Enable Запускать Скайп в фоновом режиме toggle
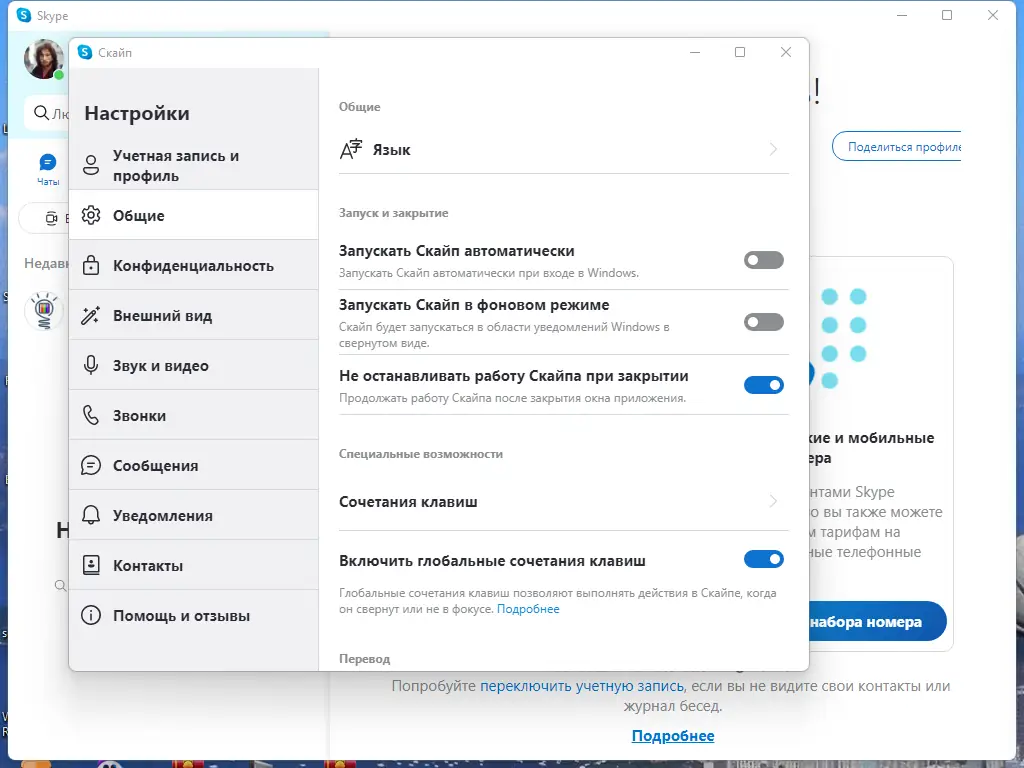The image size is (1024, 768). click(763, 322)
